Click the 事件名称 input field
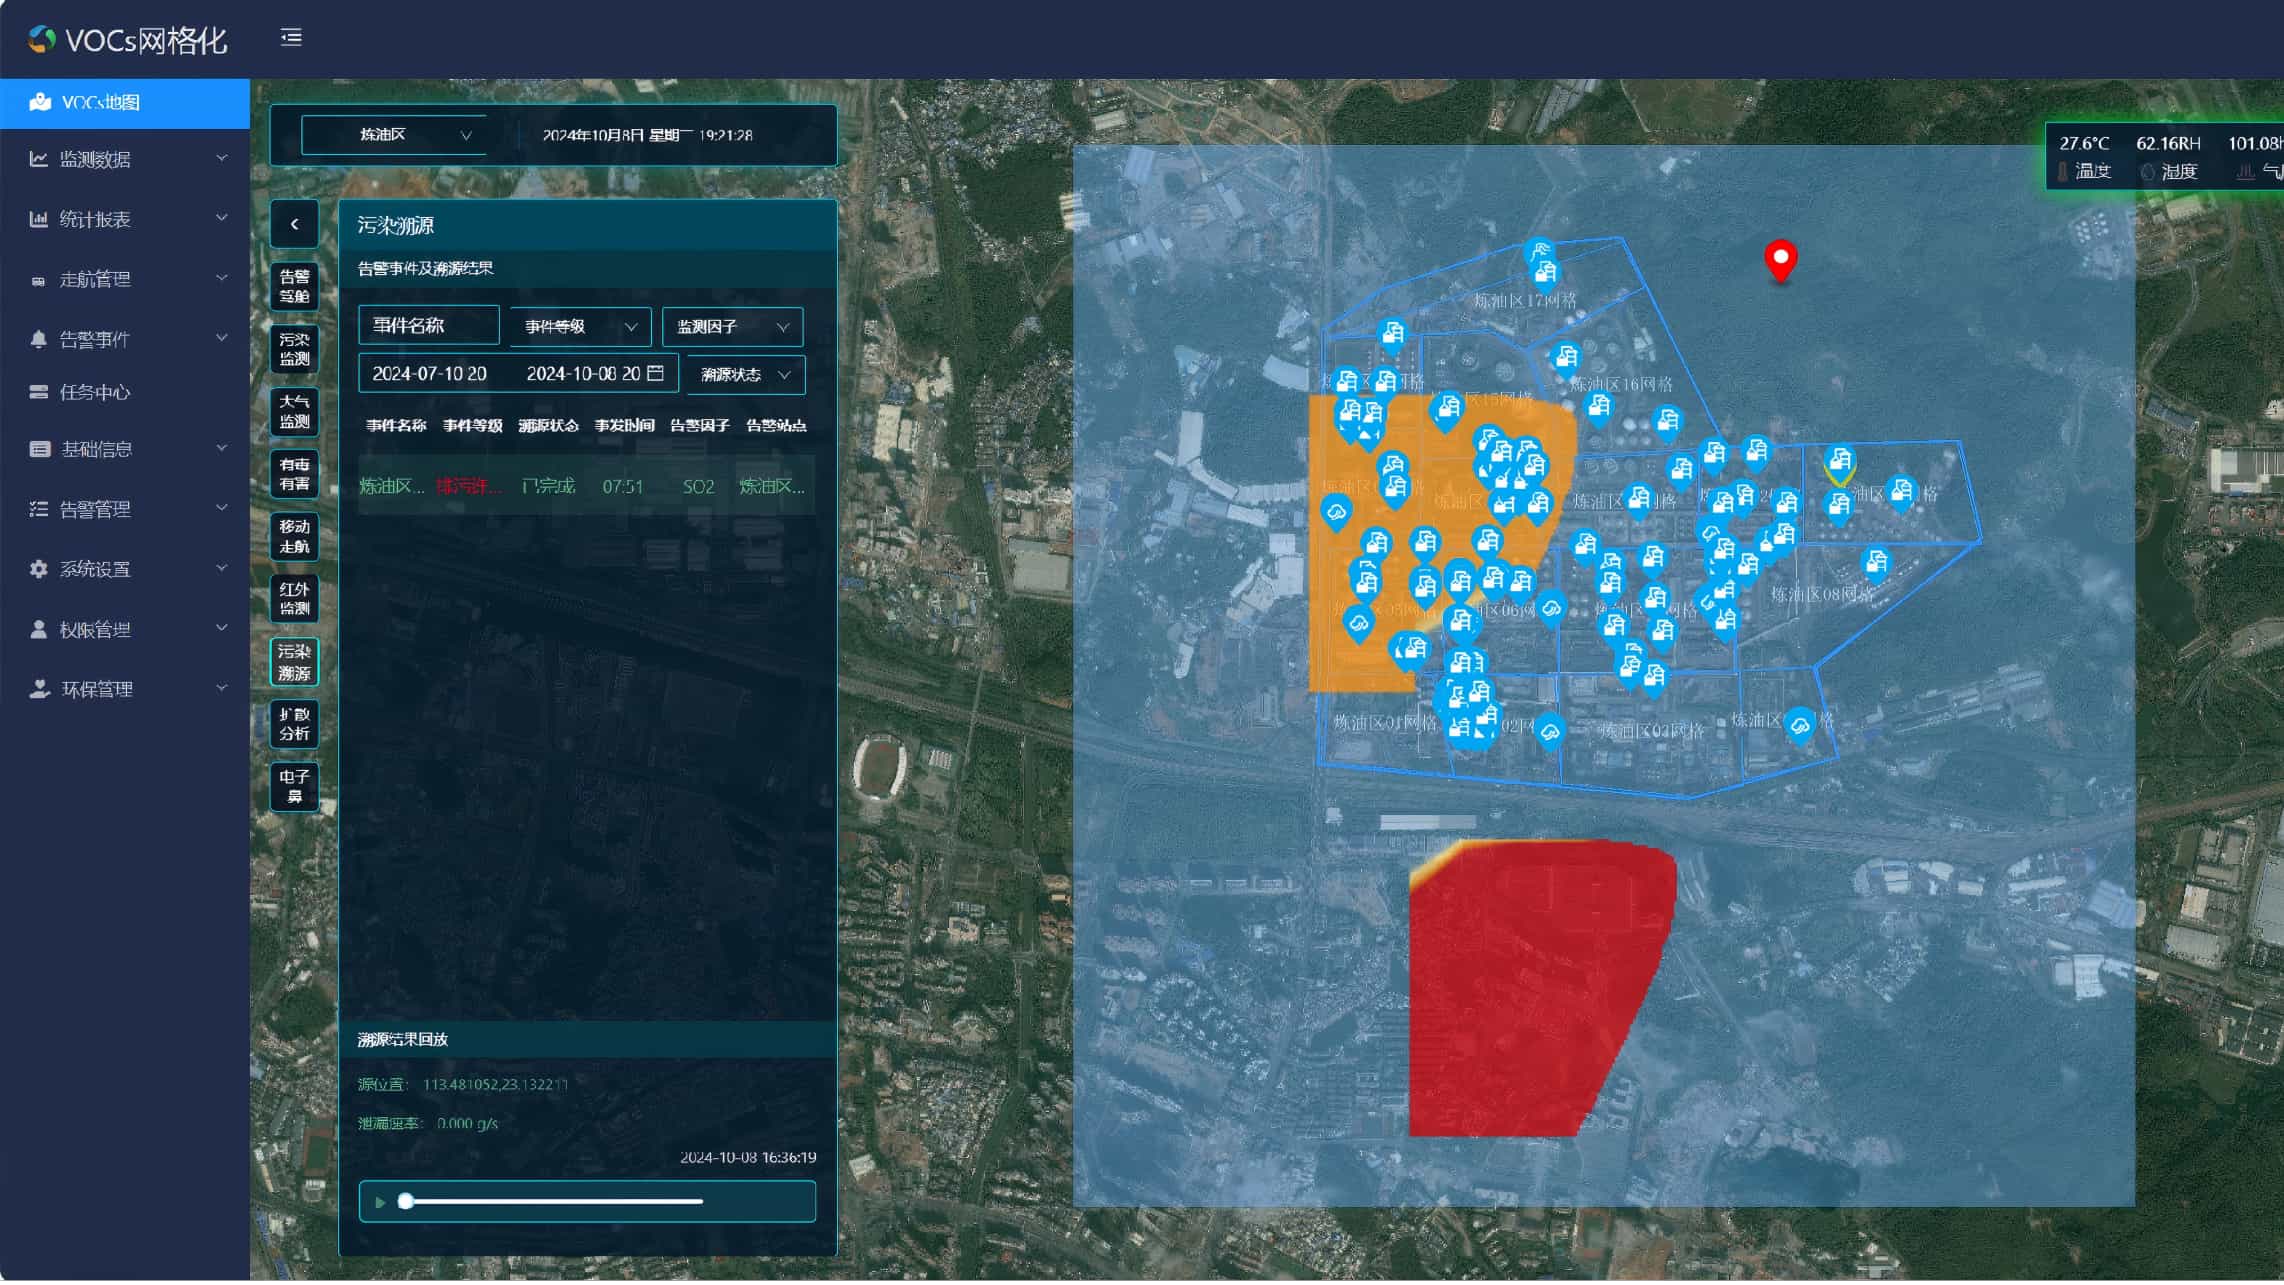2284x1285 pixels. (428, 326)
